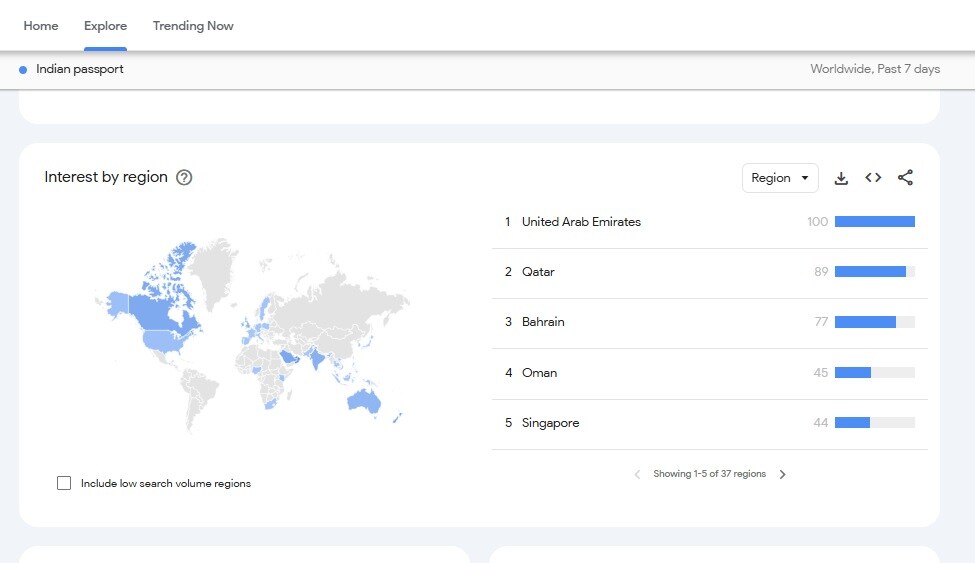The height and width of the screenshot is (563, 975).
Task: Go to next page of regions
Action: pyautogui.click(x=783, y=474)
